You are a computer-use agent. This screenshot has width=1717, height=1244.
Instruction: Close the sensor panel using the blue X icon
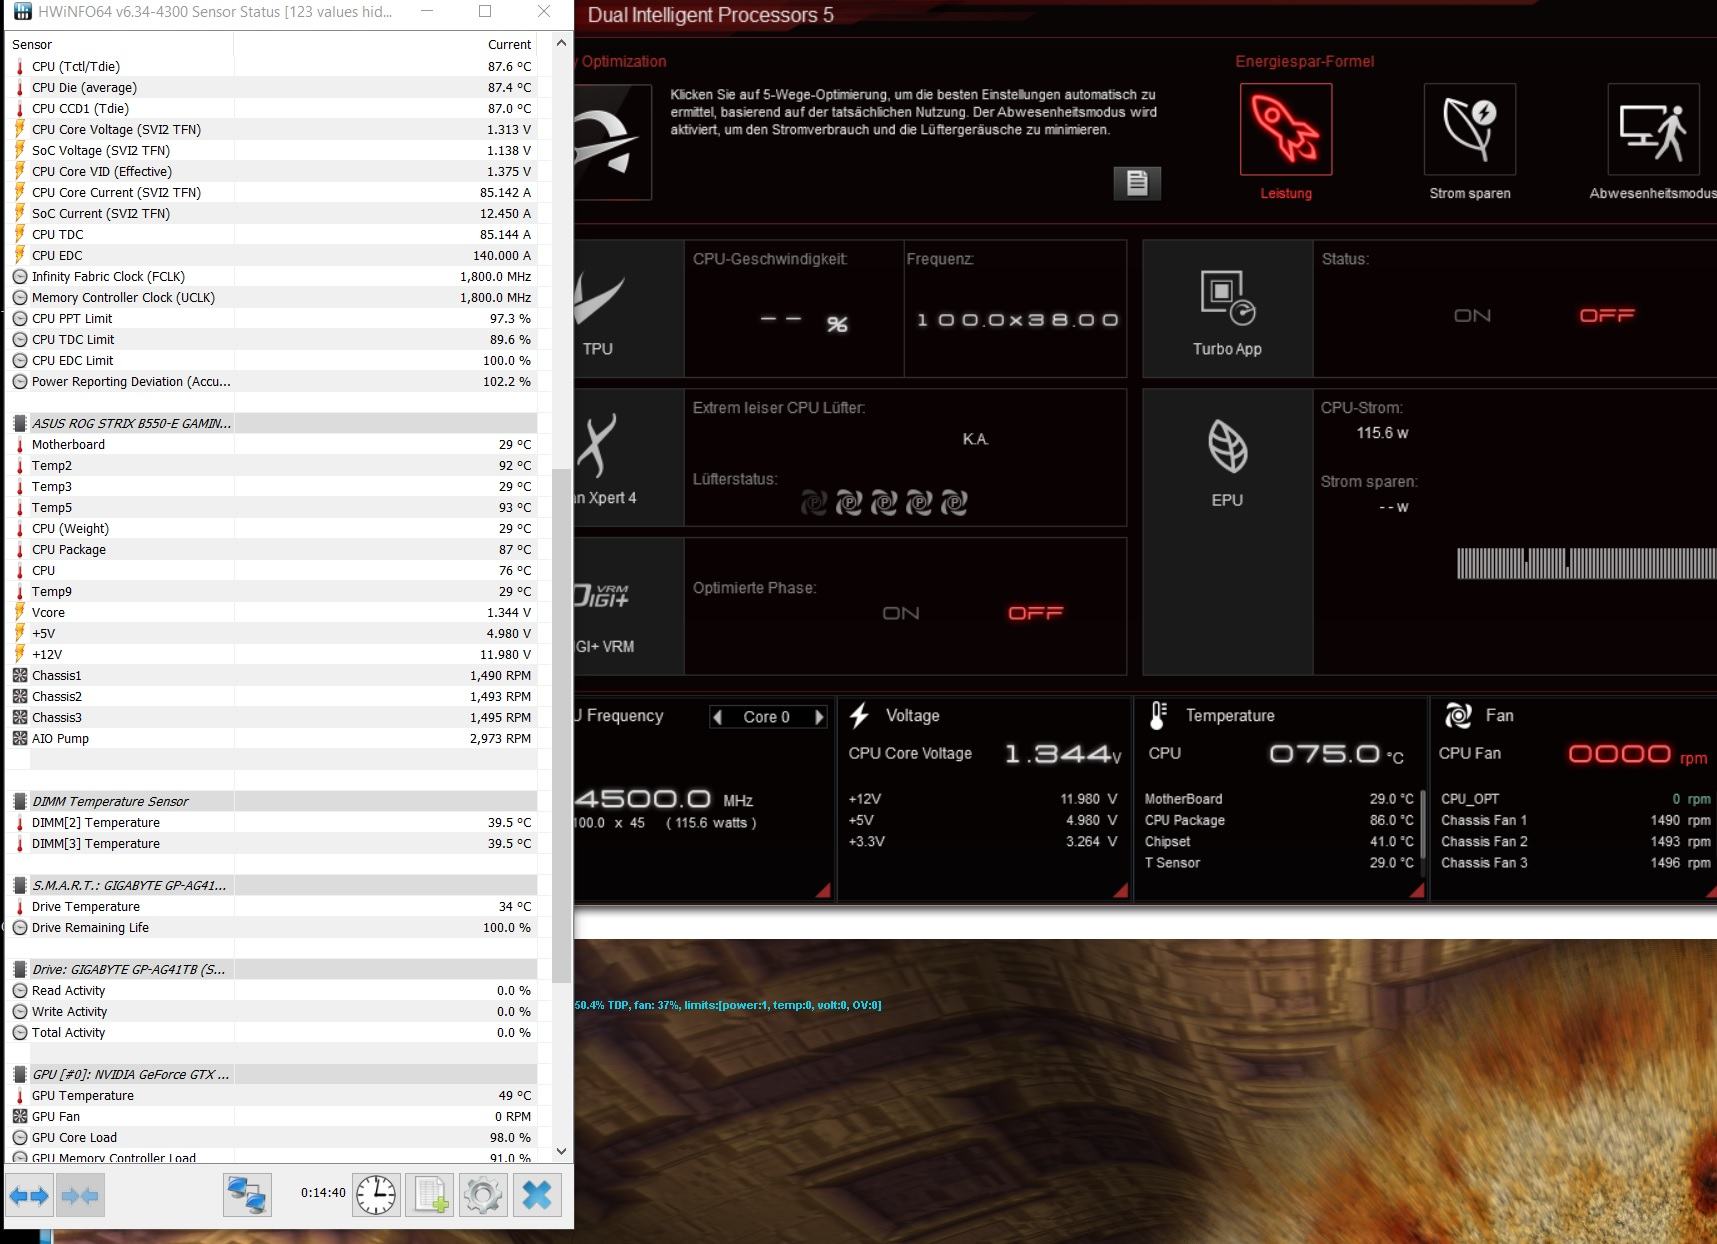(x=537, y=1195)
